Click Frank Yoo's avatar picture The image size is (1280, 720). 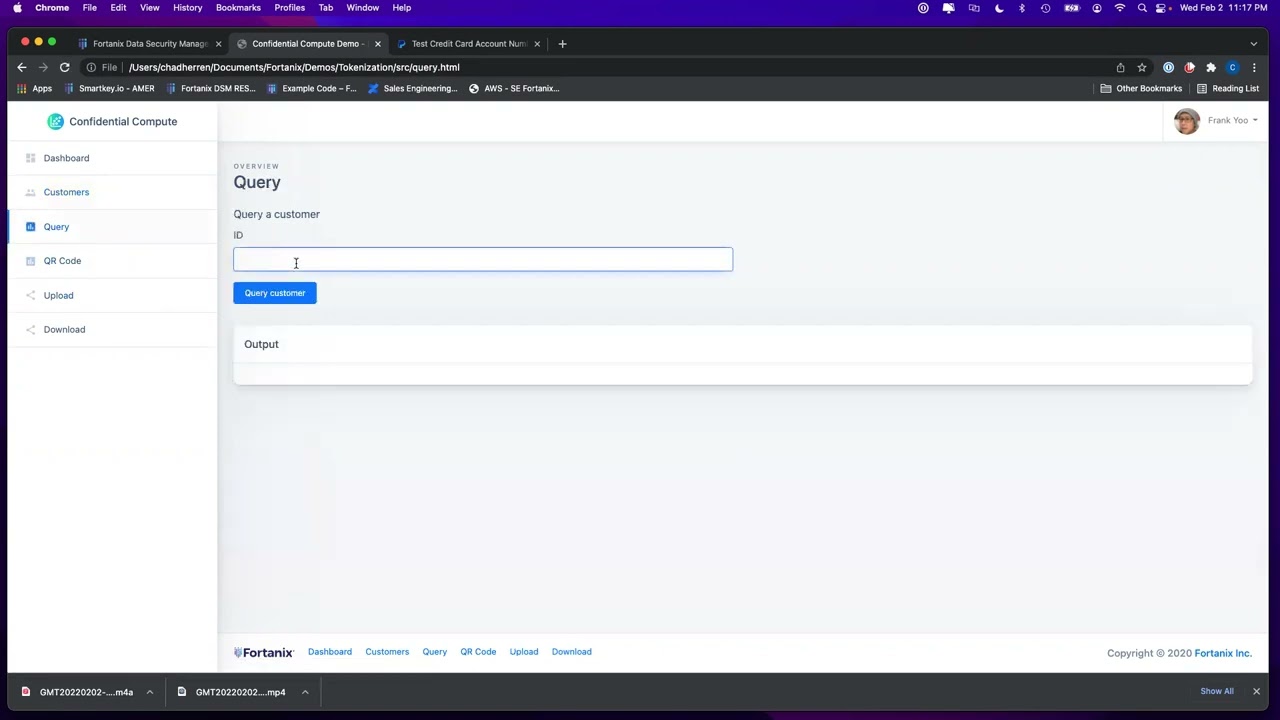click(x=1187, y=121)
